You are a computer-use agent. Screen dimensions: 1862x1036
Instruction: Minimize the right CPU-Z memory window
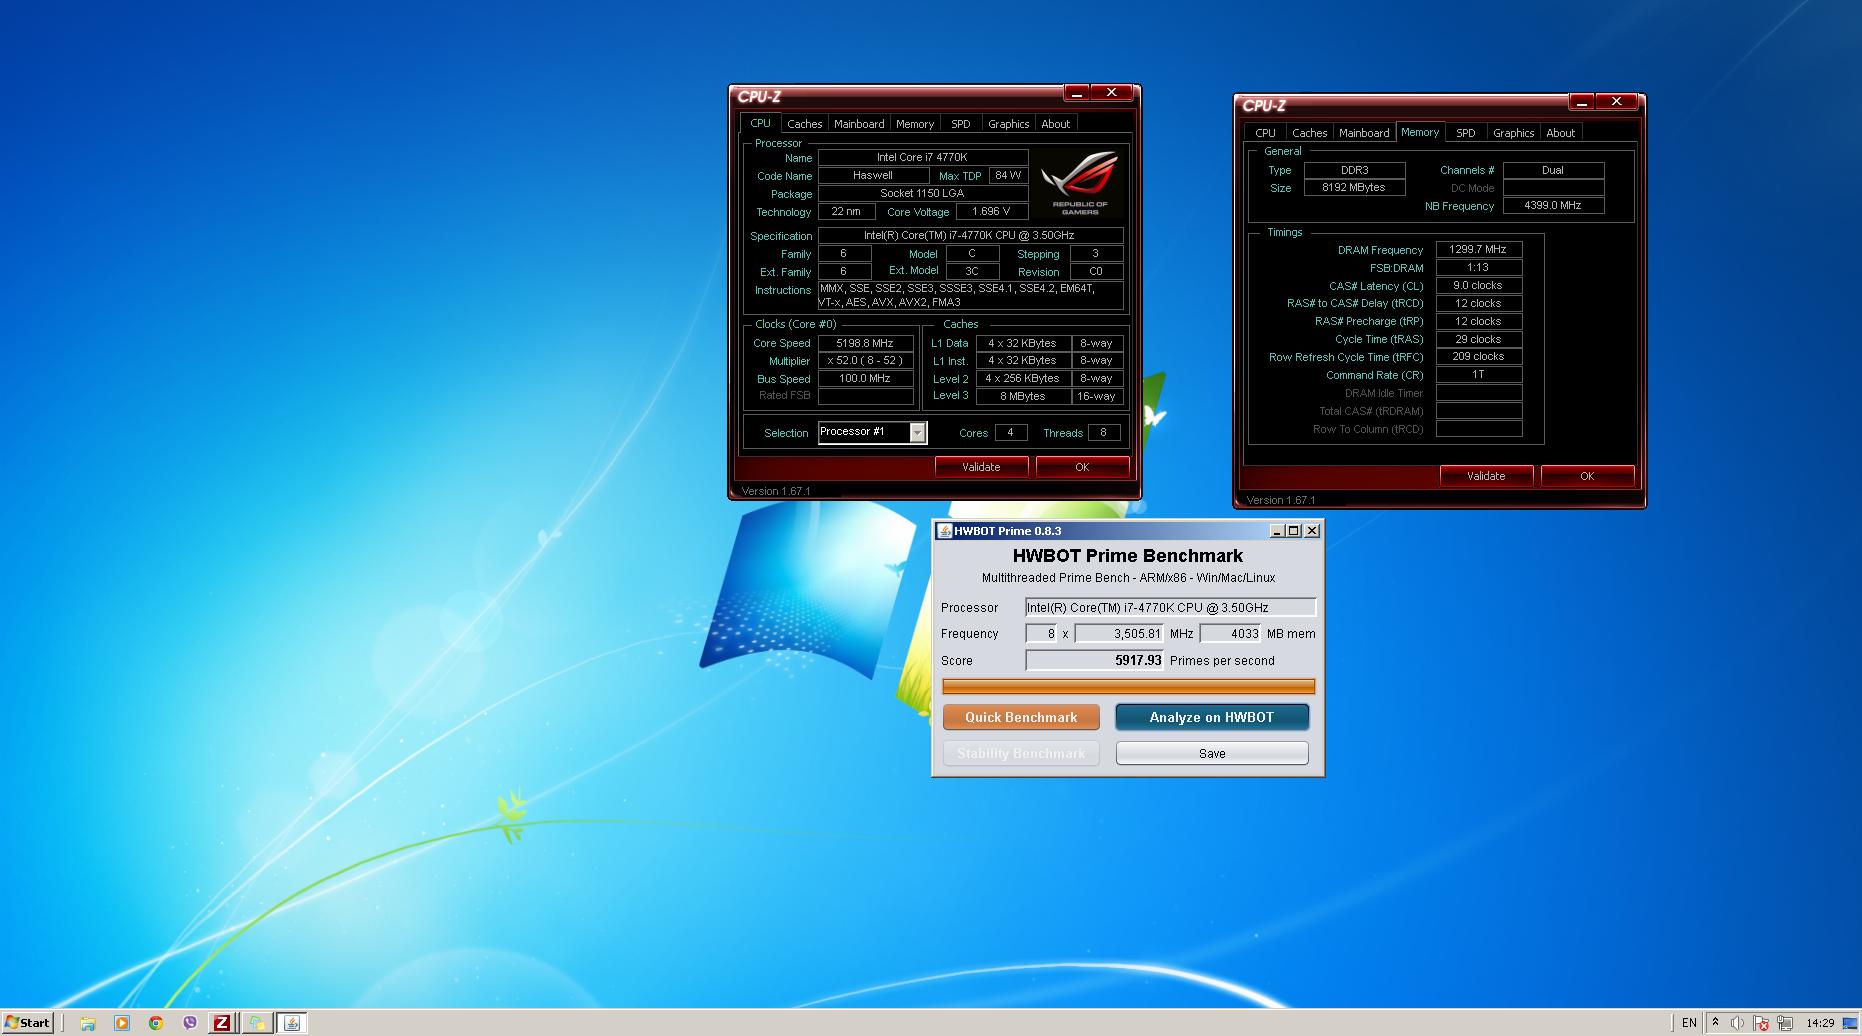(1581, 102)
